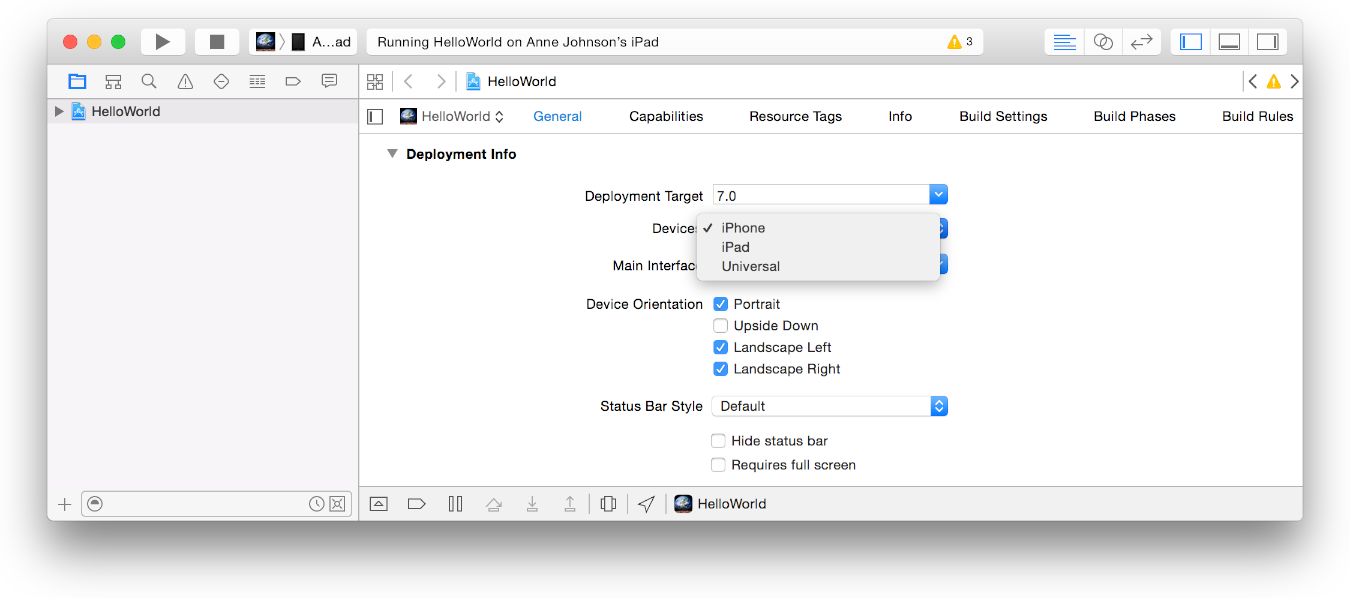Screen dimensions: 1350x598
Task: Enable Upside Down orientation
Action: pyautogui.click(x=720, y=326)
